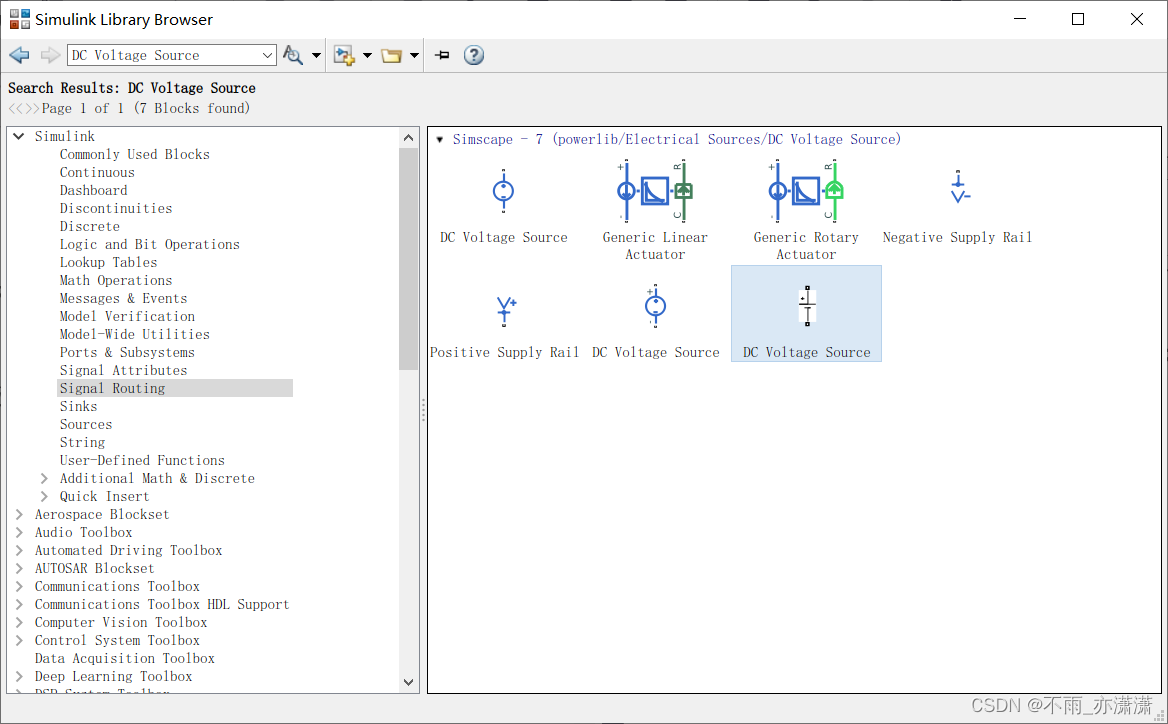
Task: Expand Computer Vision Toolbox node
Action: click(x=19, y=622)
